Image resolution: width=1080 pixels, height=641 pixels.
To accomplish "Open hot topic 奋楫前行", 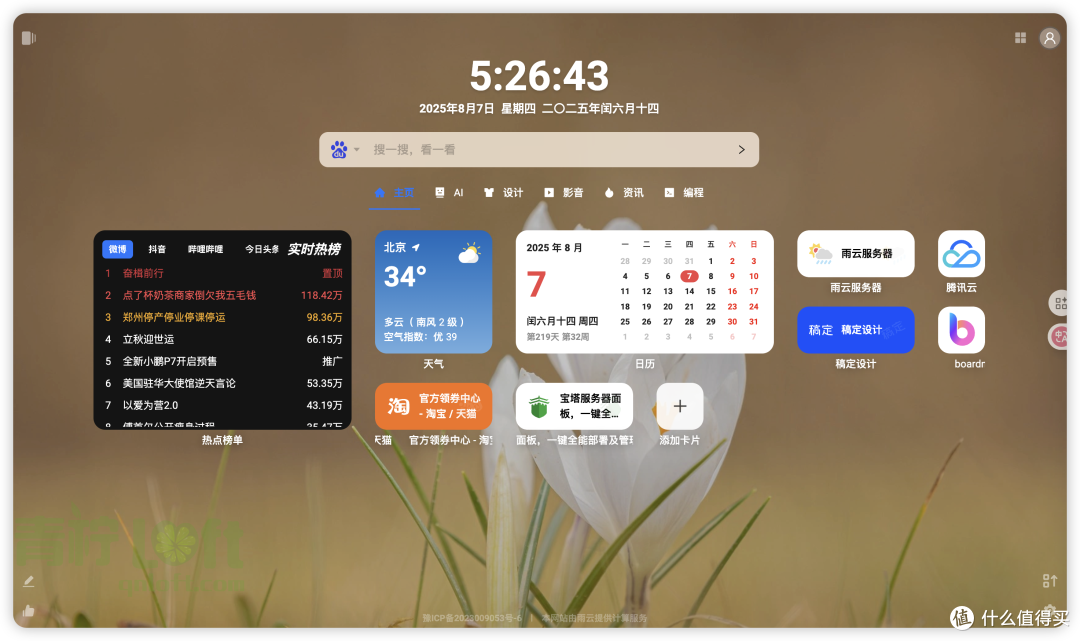I will click(143, 273).
